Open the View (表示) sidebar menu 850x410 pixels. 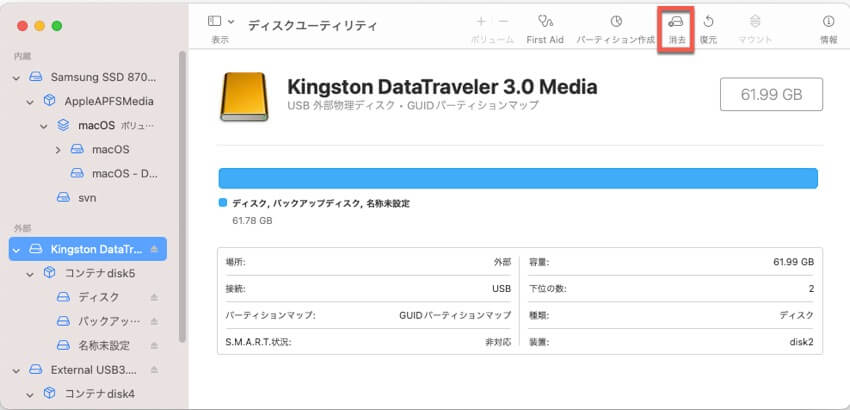221,22
